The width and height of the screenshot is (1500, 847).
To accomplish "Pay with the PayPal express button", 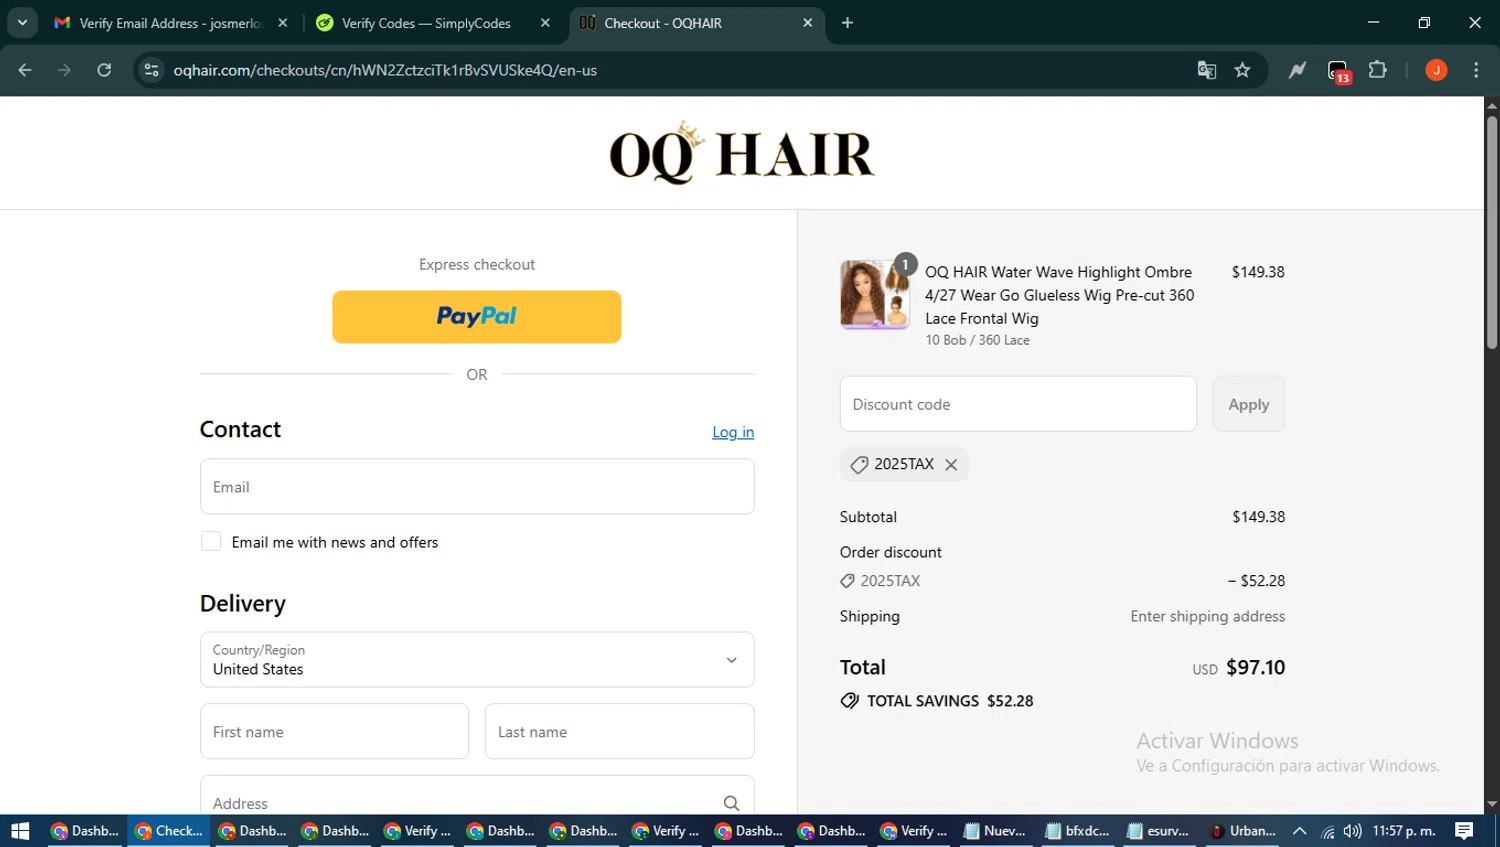I will click(477, 316).
